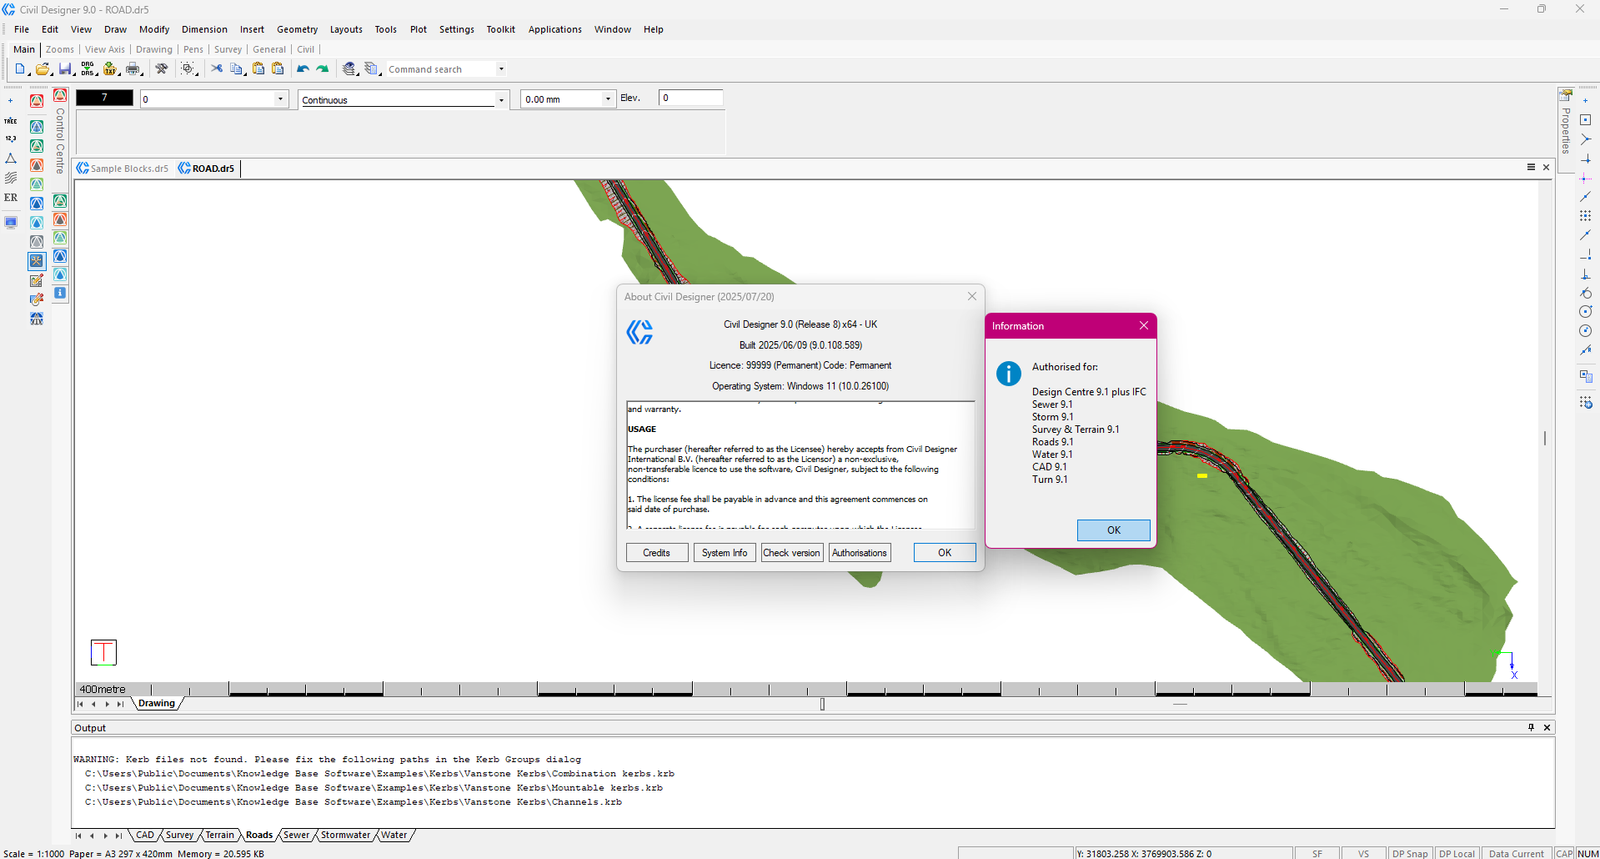Click OK in the Information dialog
This screenshot has width=1600, height=859.
click(x=1114, y=530)
